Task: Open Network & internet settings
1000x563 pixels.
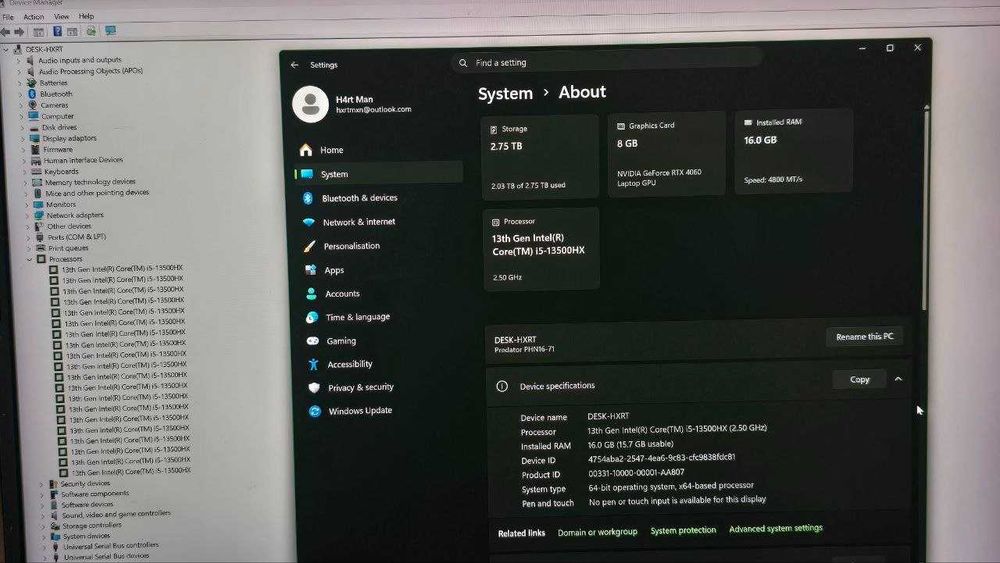Action: (x=358, y=222)
